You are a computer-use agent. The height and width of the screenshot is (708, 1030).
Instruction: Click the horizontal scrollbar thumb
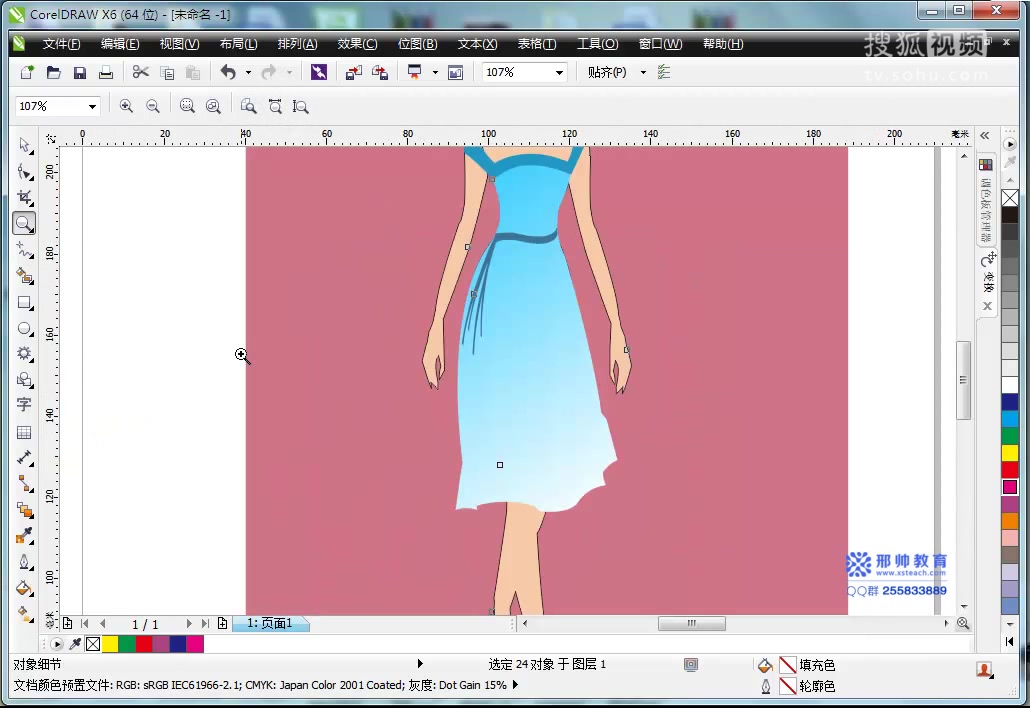tap(691, 623)
